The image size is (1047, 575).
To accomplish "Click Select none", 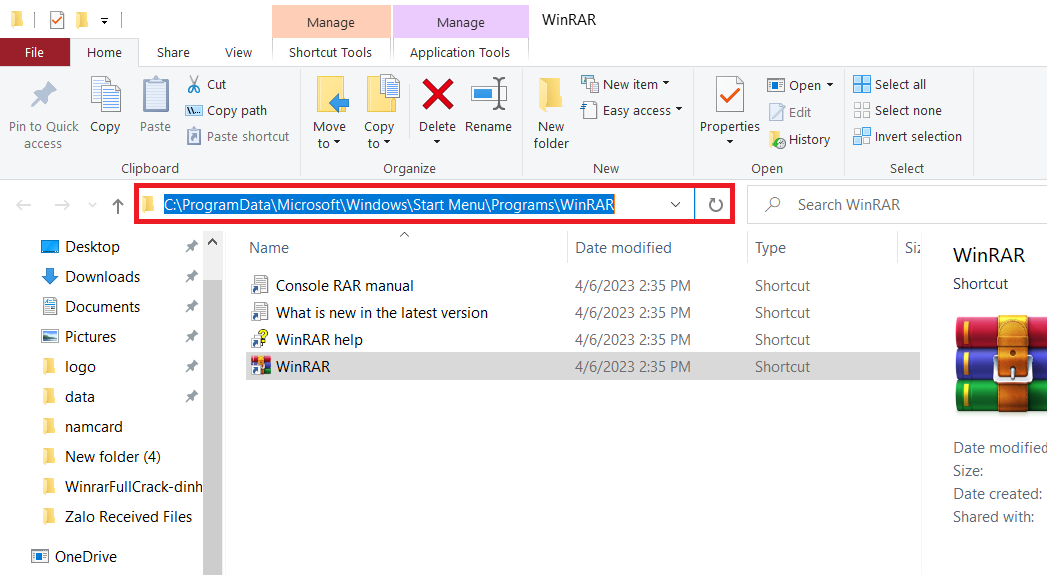I will [x=897, y=110].
